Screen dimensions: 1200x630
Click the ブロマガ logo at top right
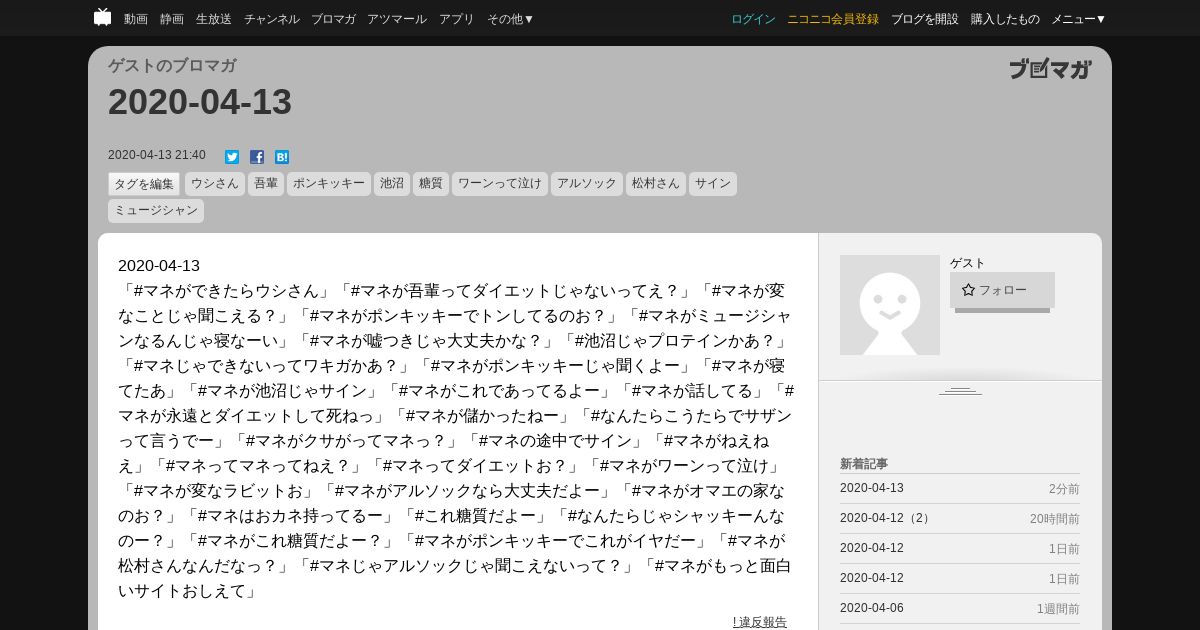pyautogui.click(x=1050, y=69)
